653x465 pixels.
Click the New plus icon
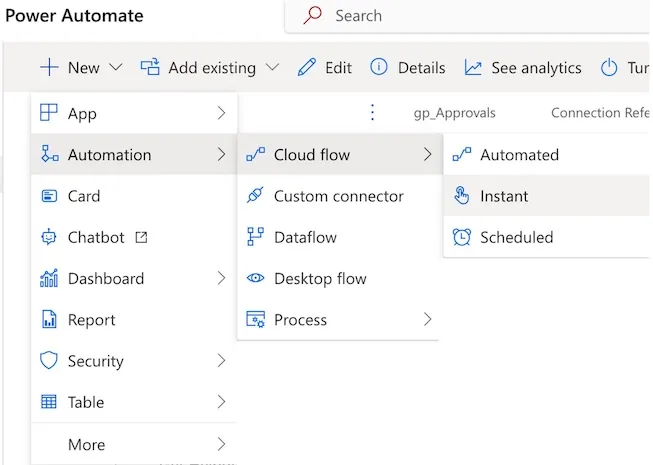tap(49, 67)
